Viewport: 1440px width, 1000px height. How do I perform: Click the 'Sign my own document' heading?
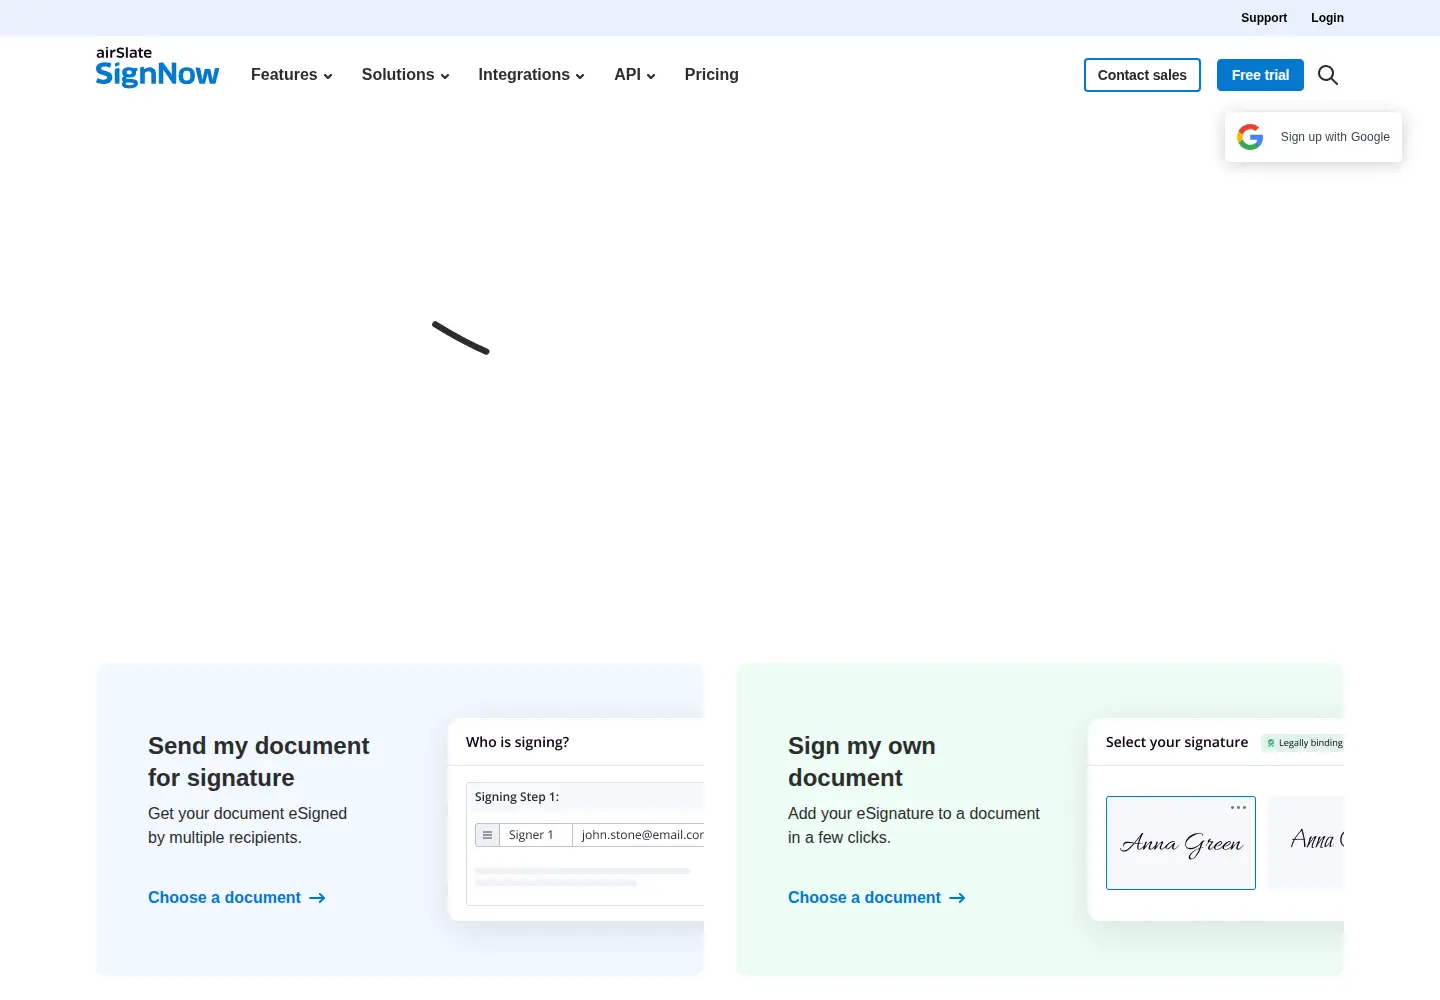pyautogui.click(x=862, y=762)
